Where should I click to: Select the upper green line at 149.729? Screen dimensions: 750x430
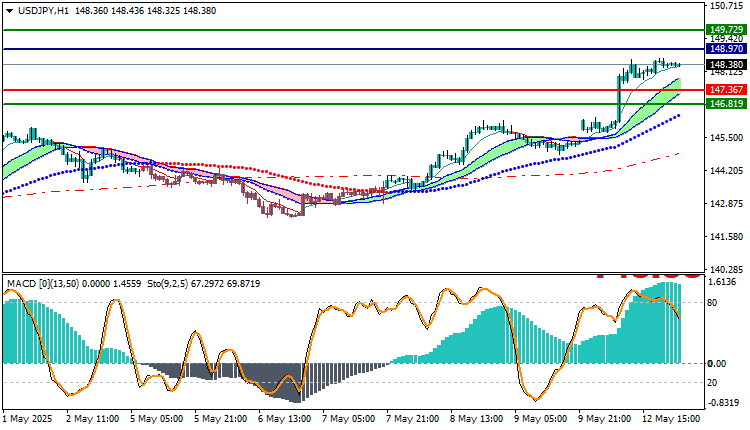click(x=353, y=30)
